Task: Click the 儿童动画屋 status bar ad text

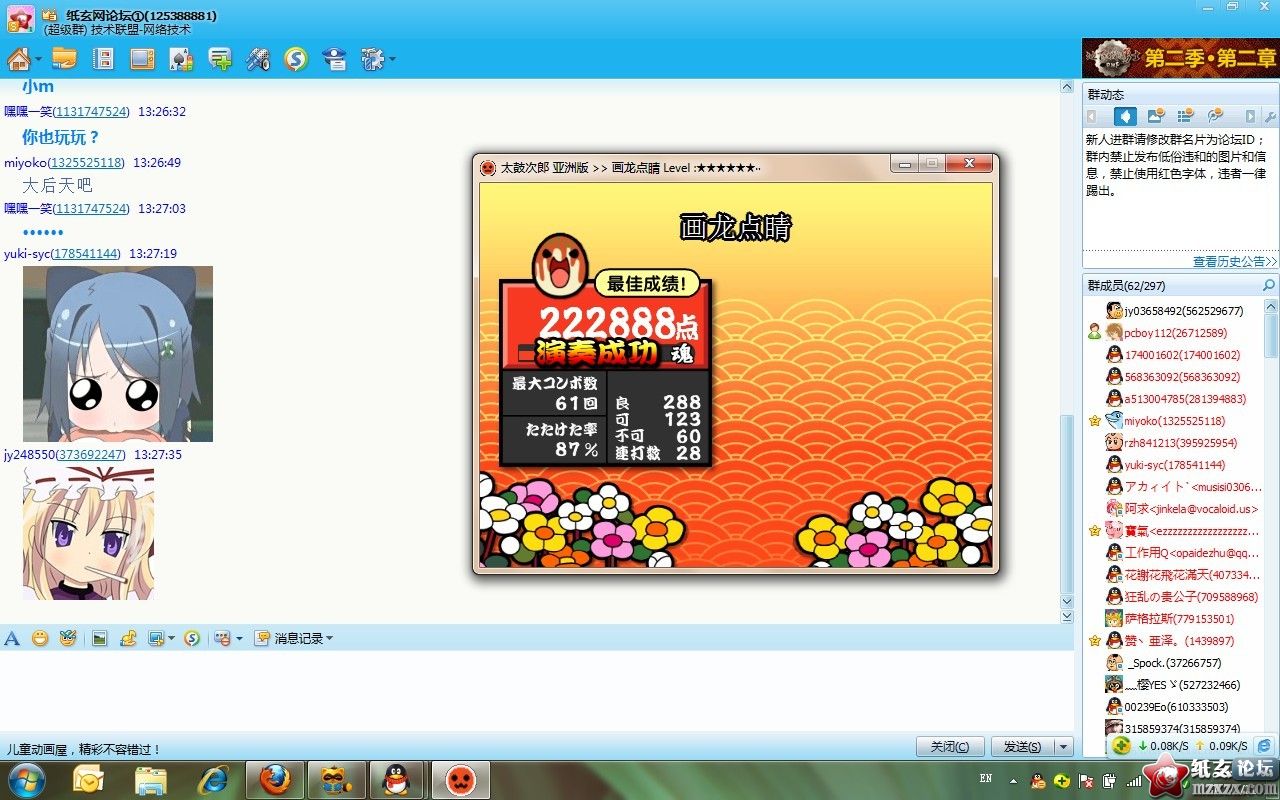Action: 84,749
